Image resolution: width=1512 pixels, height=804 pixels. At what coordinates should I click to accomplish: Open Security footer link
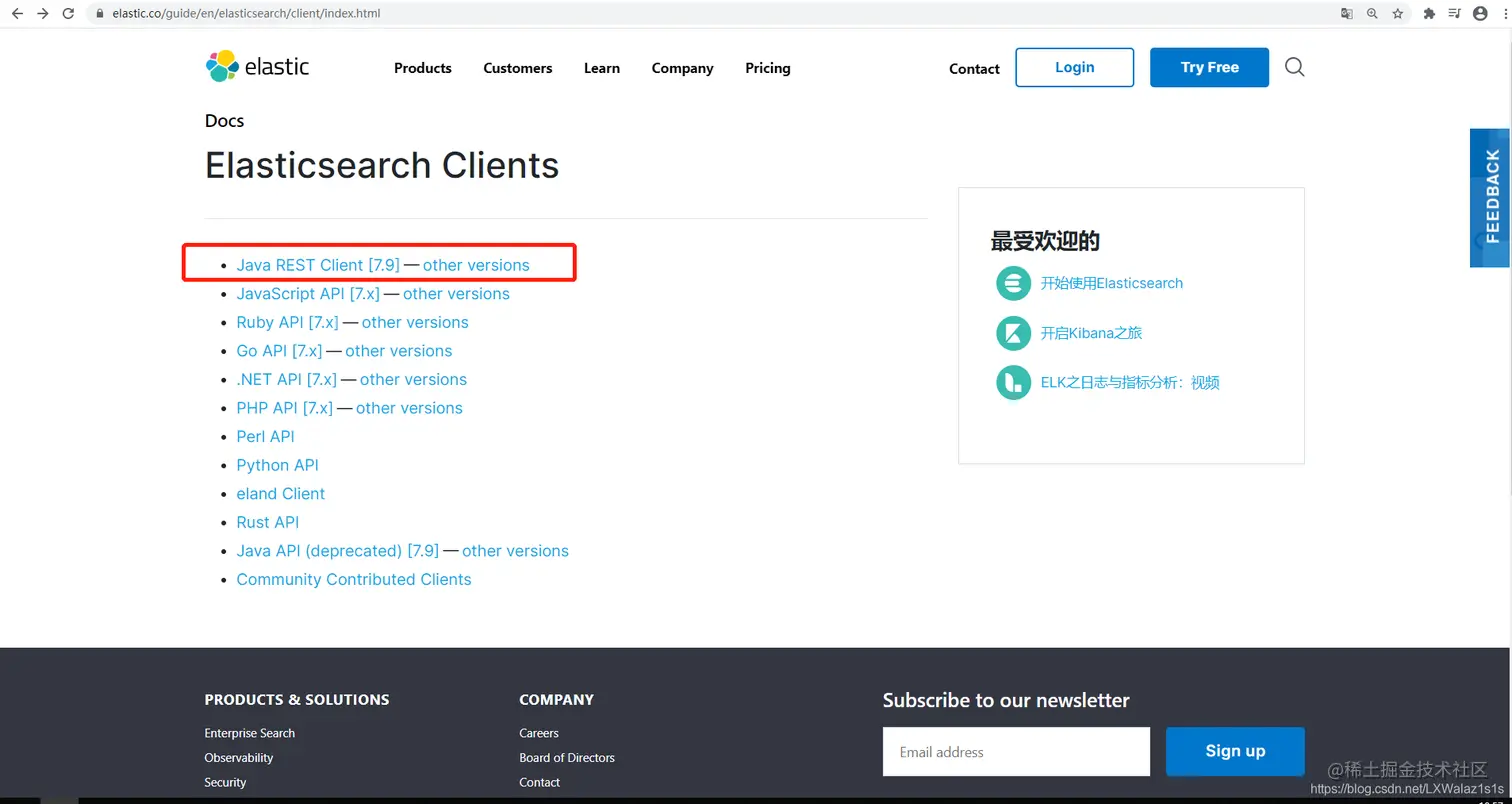pos(225,782)
